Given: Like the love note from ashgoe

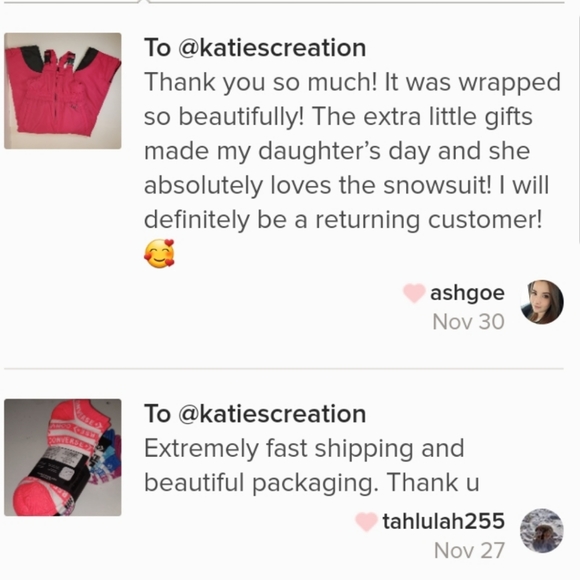Looking at the screenshot, I should tap(414, 293).
